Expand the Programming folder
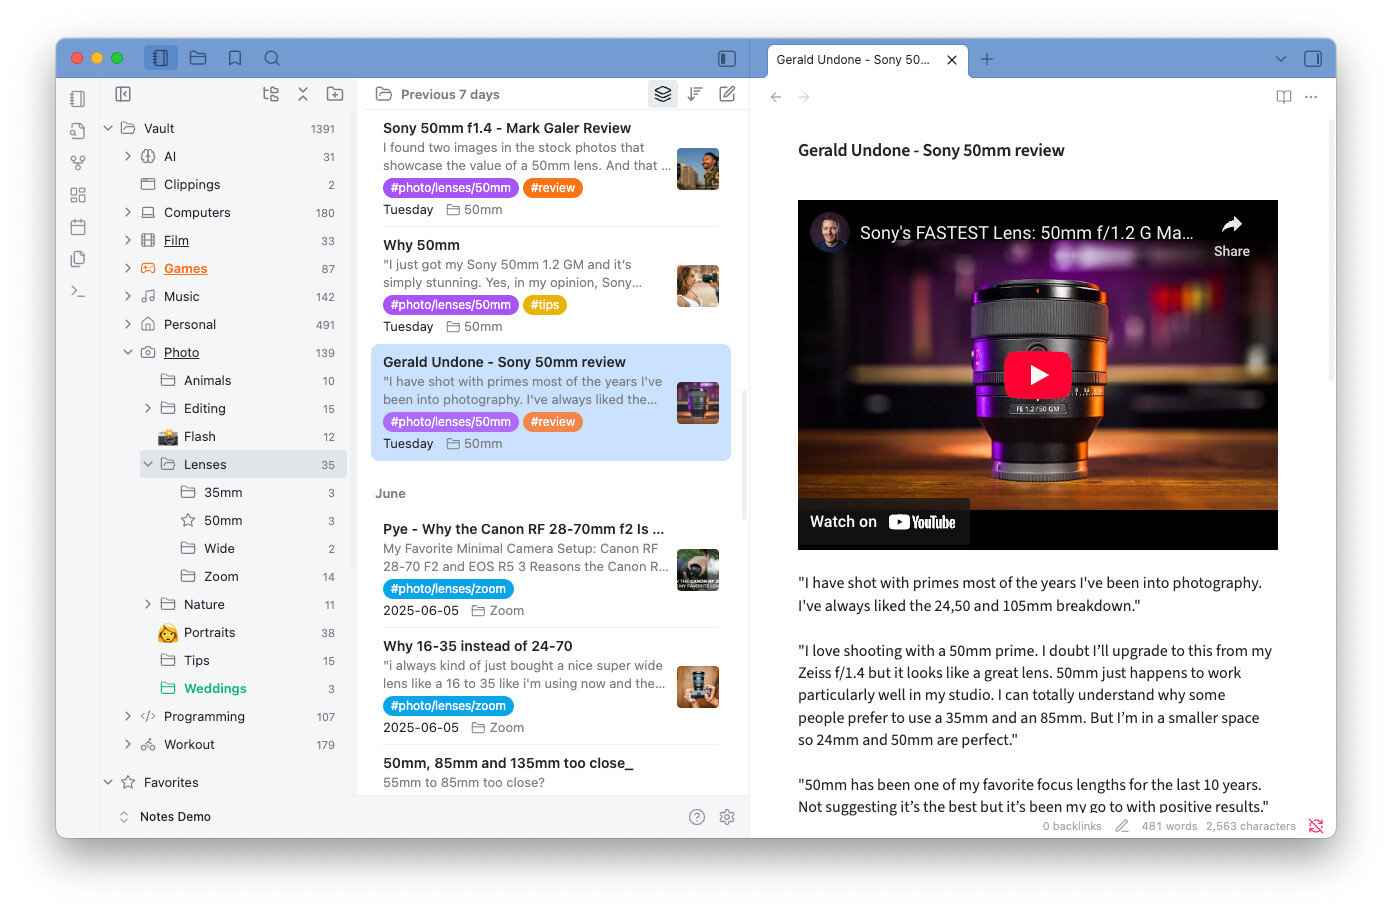This screenshot has width=1392, height=912. [128, 717]
